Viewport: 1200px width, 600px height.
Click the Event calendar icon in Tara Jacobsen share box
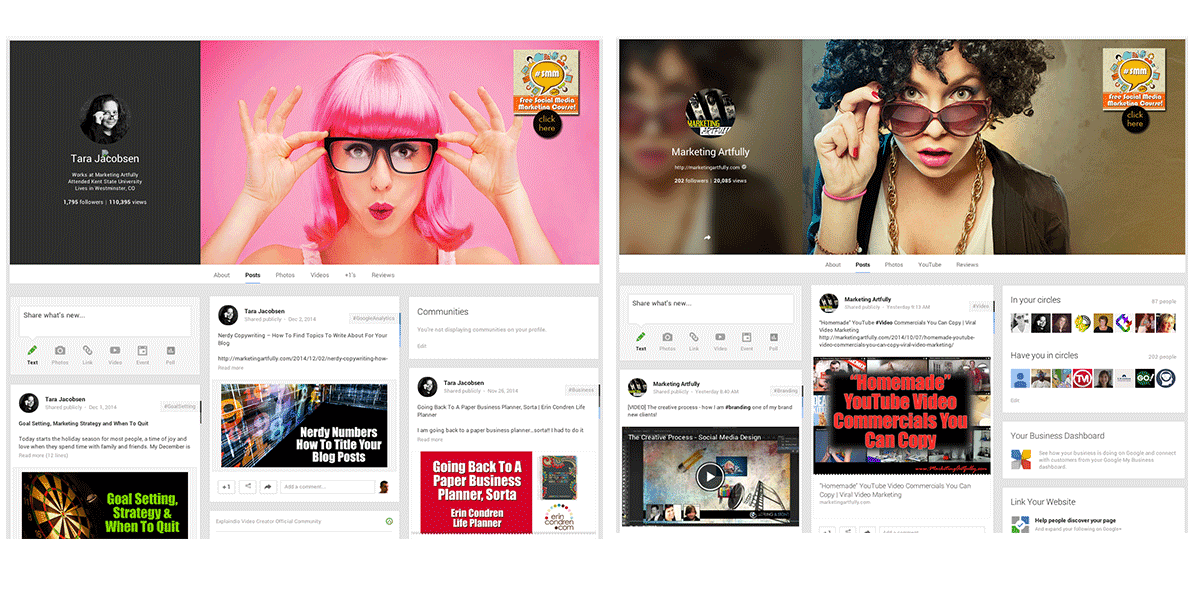[142, 351]
